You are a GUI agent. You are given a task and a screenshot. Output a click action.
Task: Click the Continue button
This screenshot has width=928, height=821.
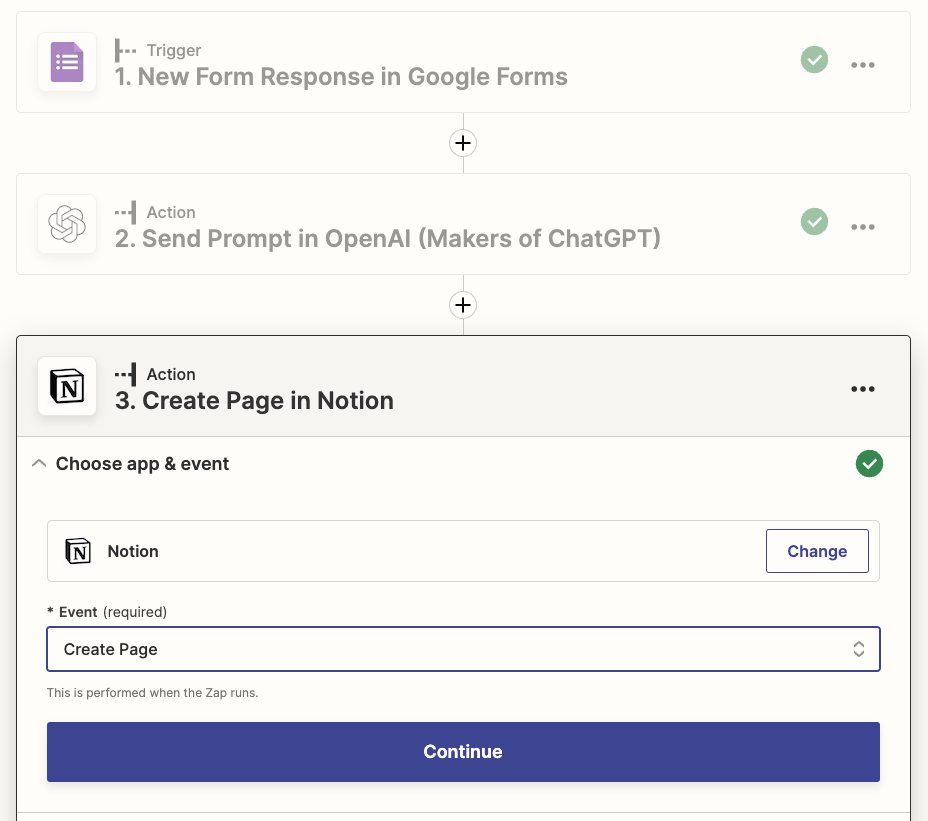tap(463, 752)
